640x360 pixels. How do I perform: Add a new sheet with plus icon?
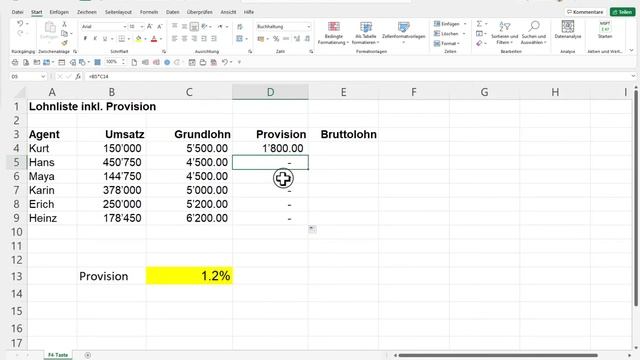88,356
